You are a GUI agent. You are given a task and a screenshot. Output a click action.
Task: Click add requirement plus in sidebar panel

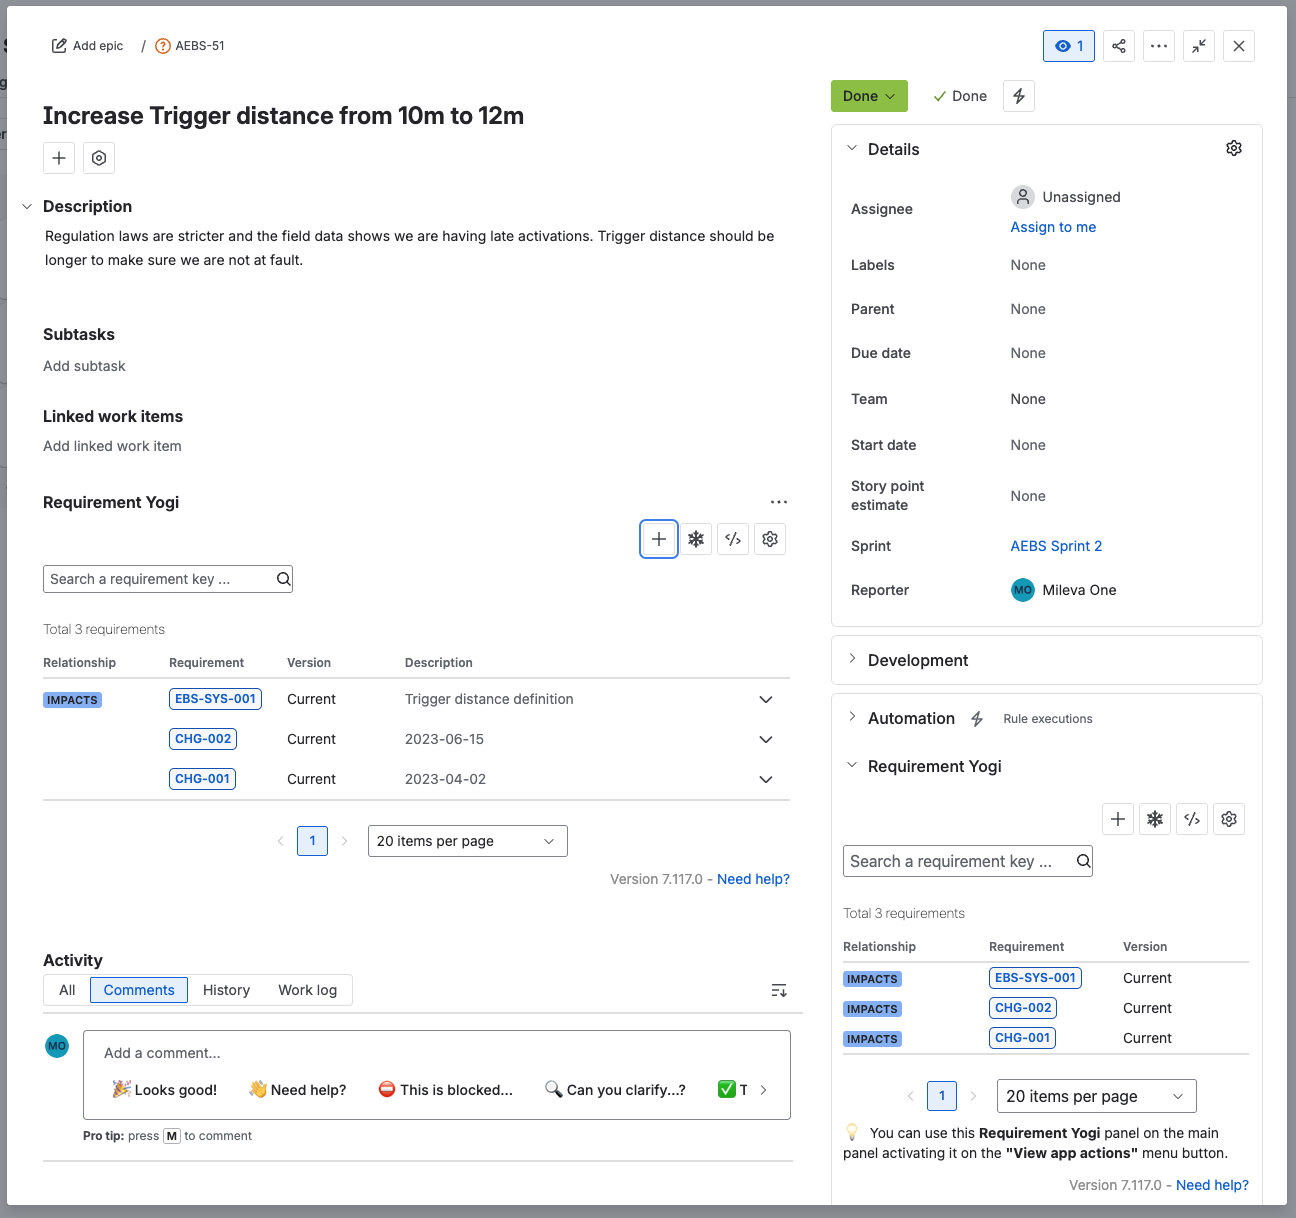pos(1118,819)
